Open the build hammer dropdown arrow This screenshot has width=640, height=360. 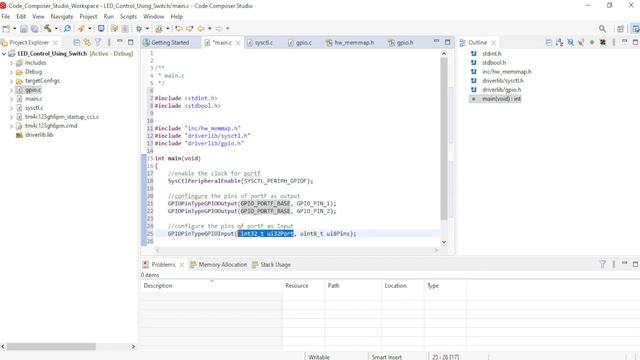pos(56,29)
